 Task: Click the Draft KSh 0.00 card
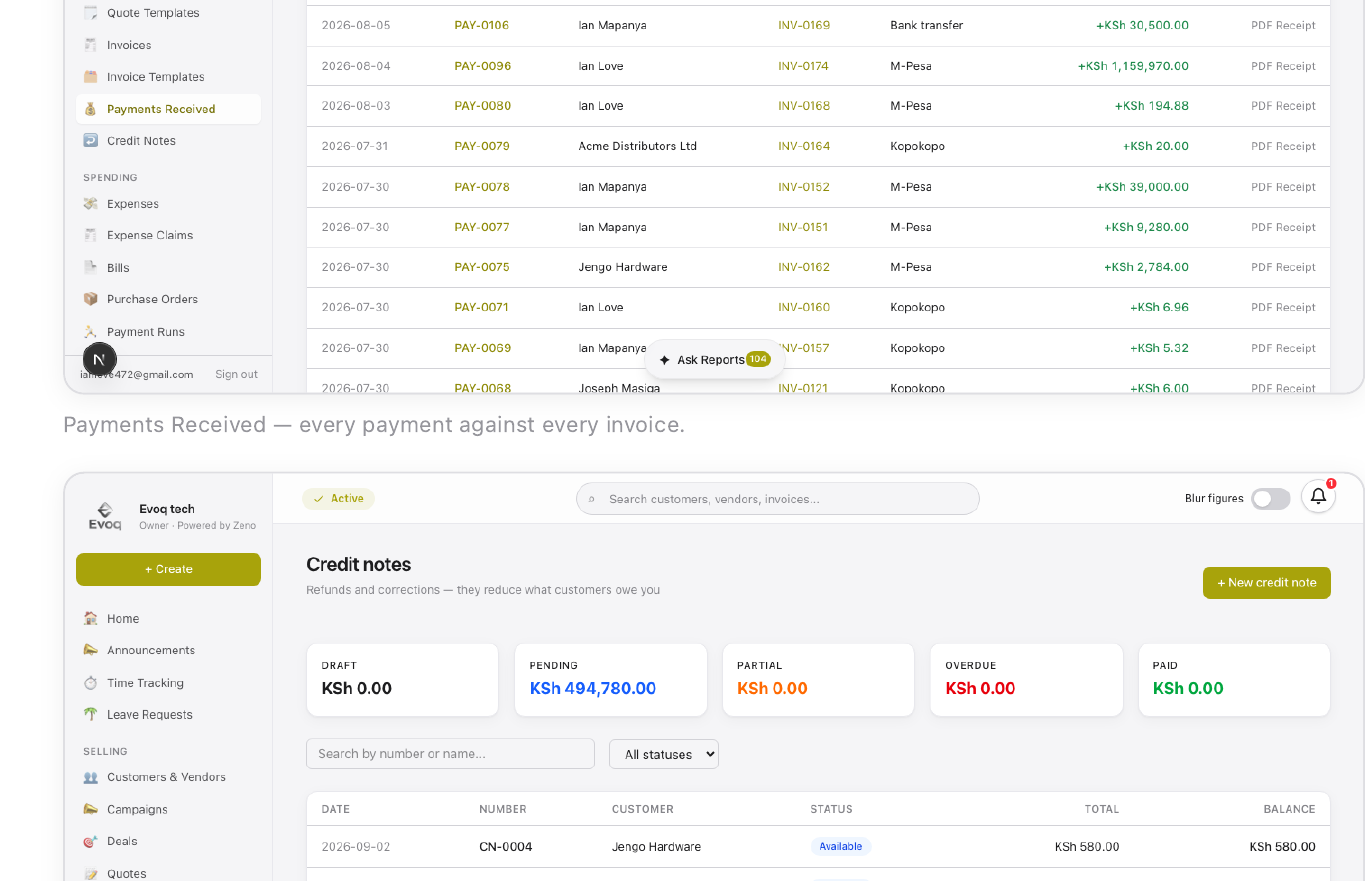point(402,680)
